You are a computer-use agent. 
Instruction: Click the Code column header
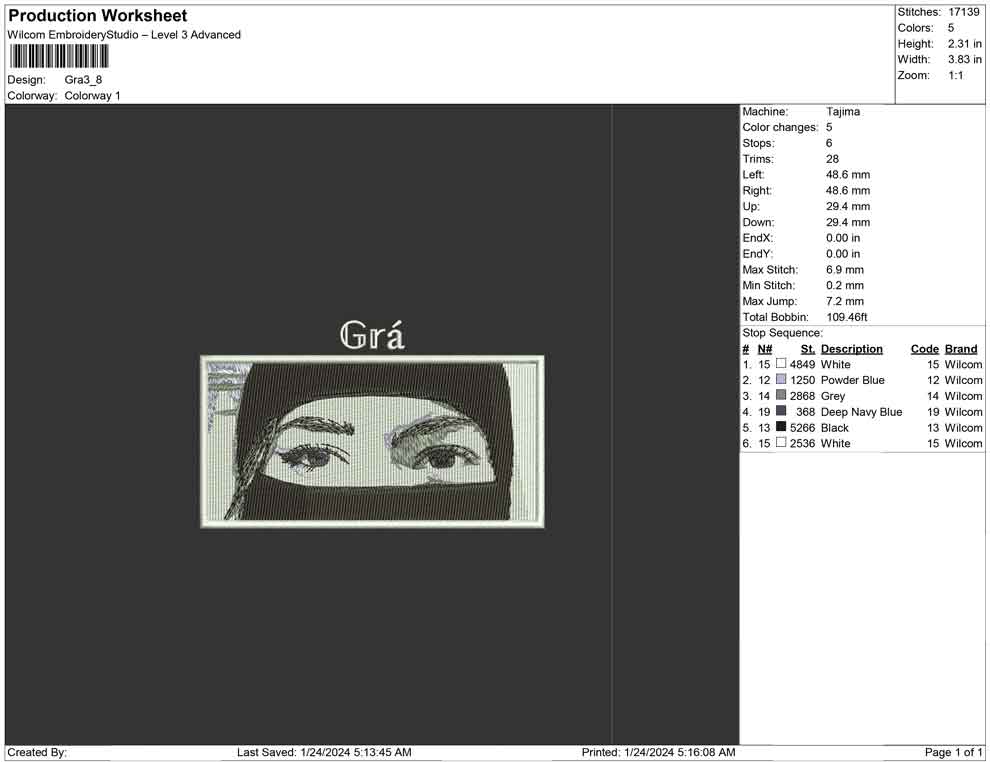click(925, 349)
